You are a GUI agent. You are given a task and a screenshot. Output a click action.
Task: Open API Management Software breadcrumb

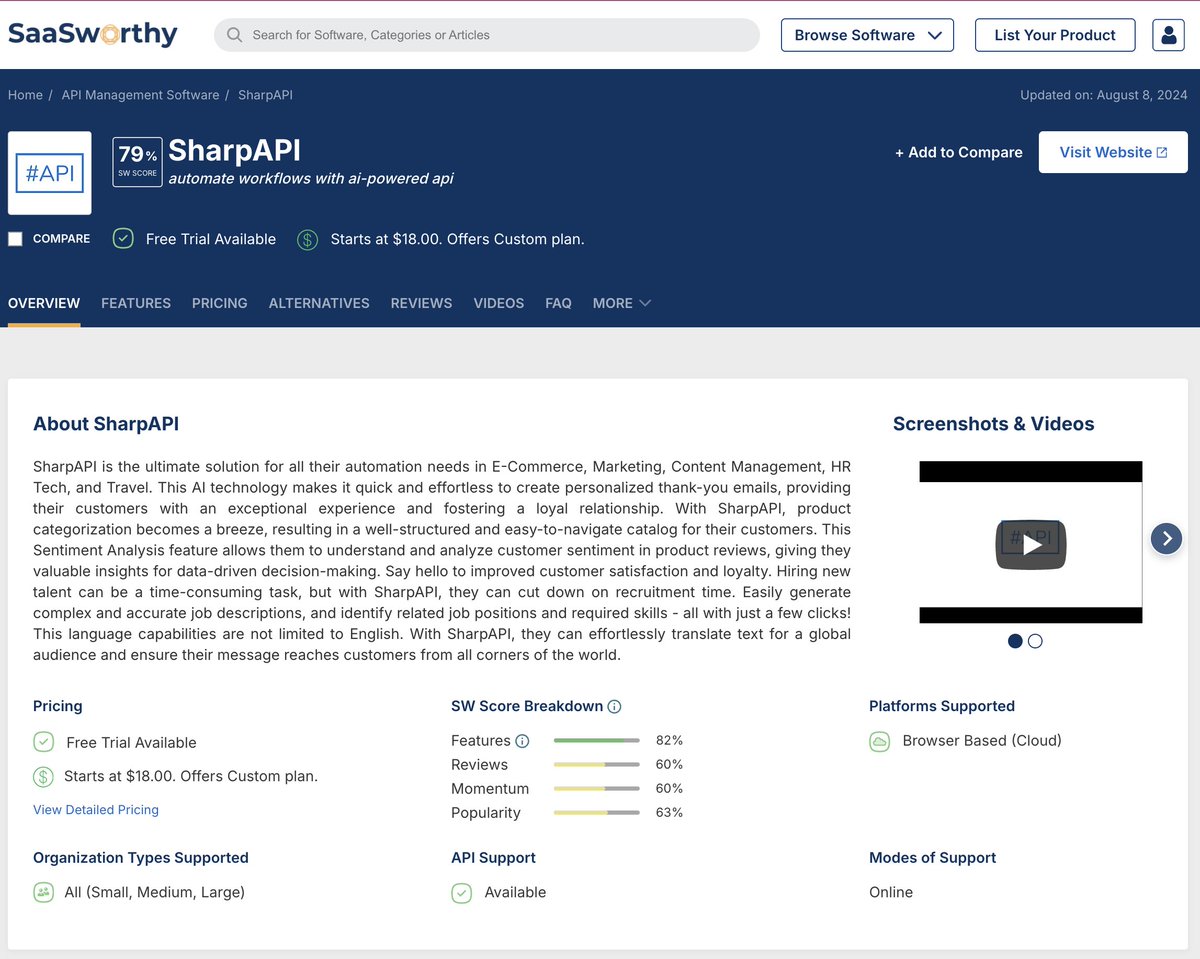tap(140, 95)
